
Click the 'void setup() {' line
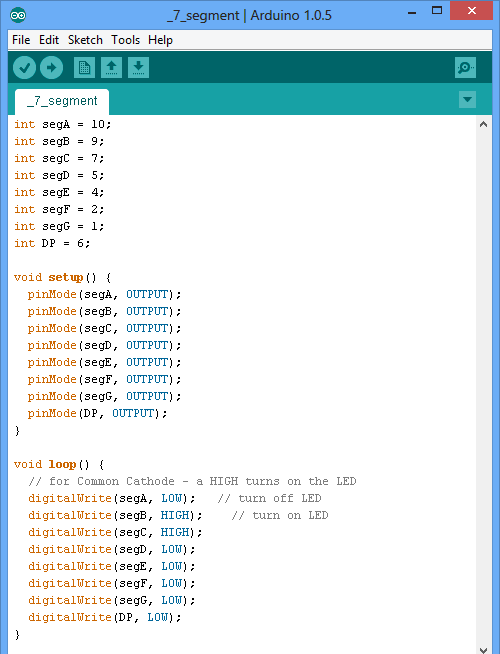click(63, 277)
